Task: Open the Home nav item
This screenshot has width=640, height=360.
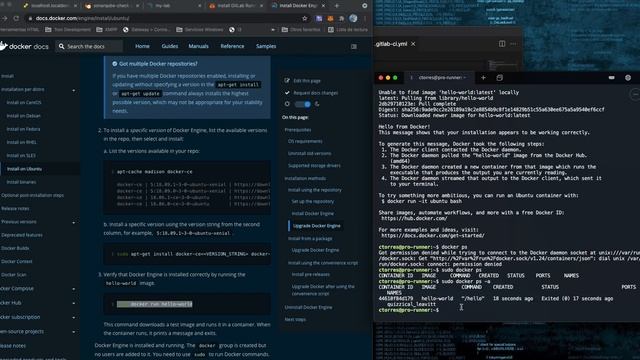Action: coord(142,46)
